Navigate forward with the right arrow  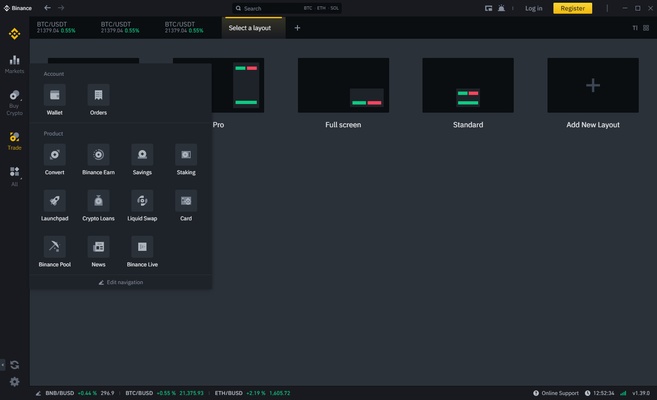coord(61,8)
